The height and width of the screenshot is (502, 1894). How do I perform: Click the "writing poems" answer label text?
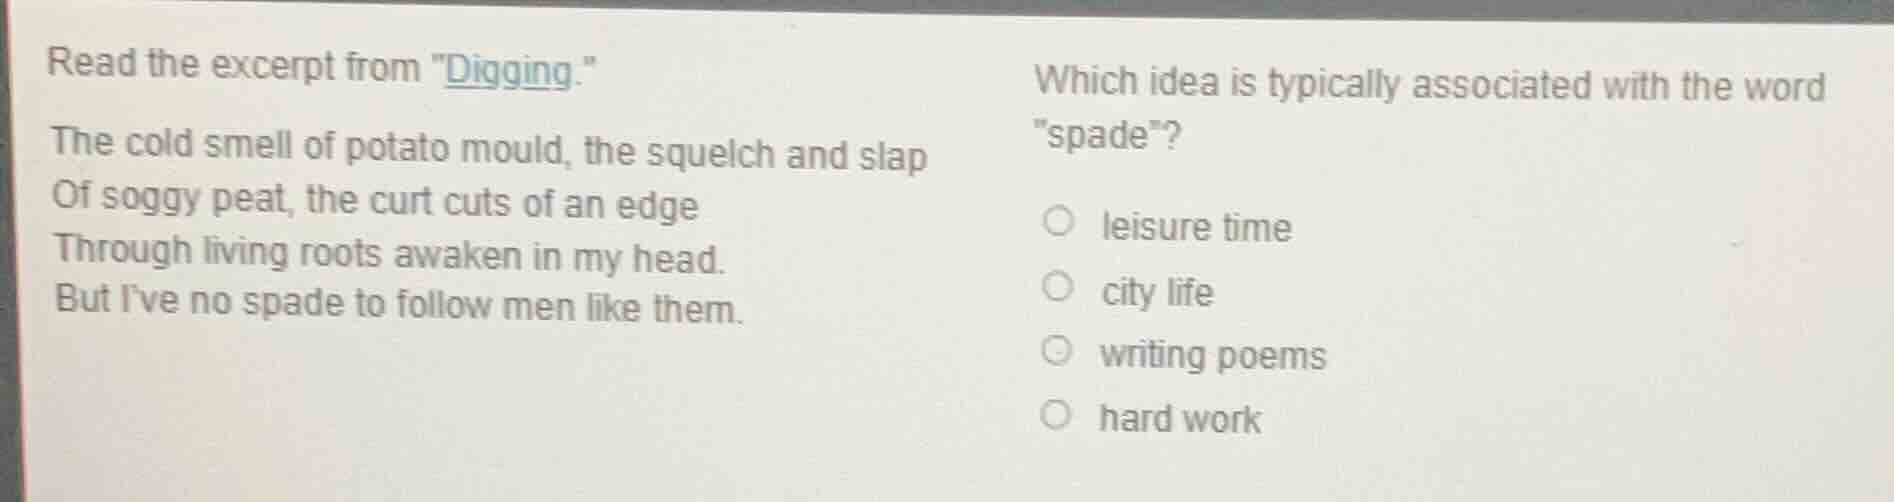click(1213, 356)
